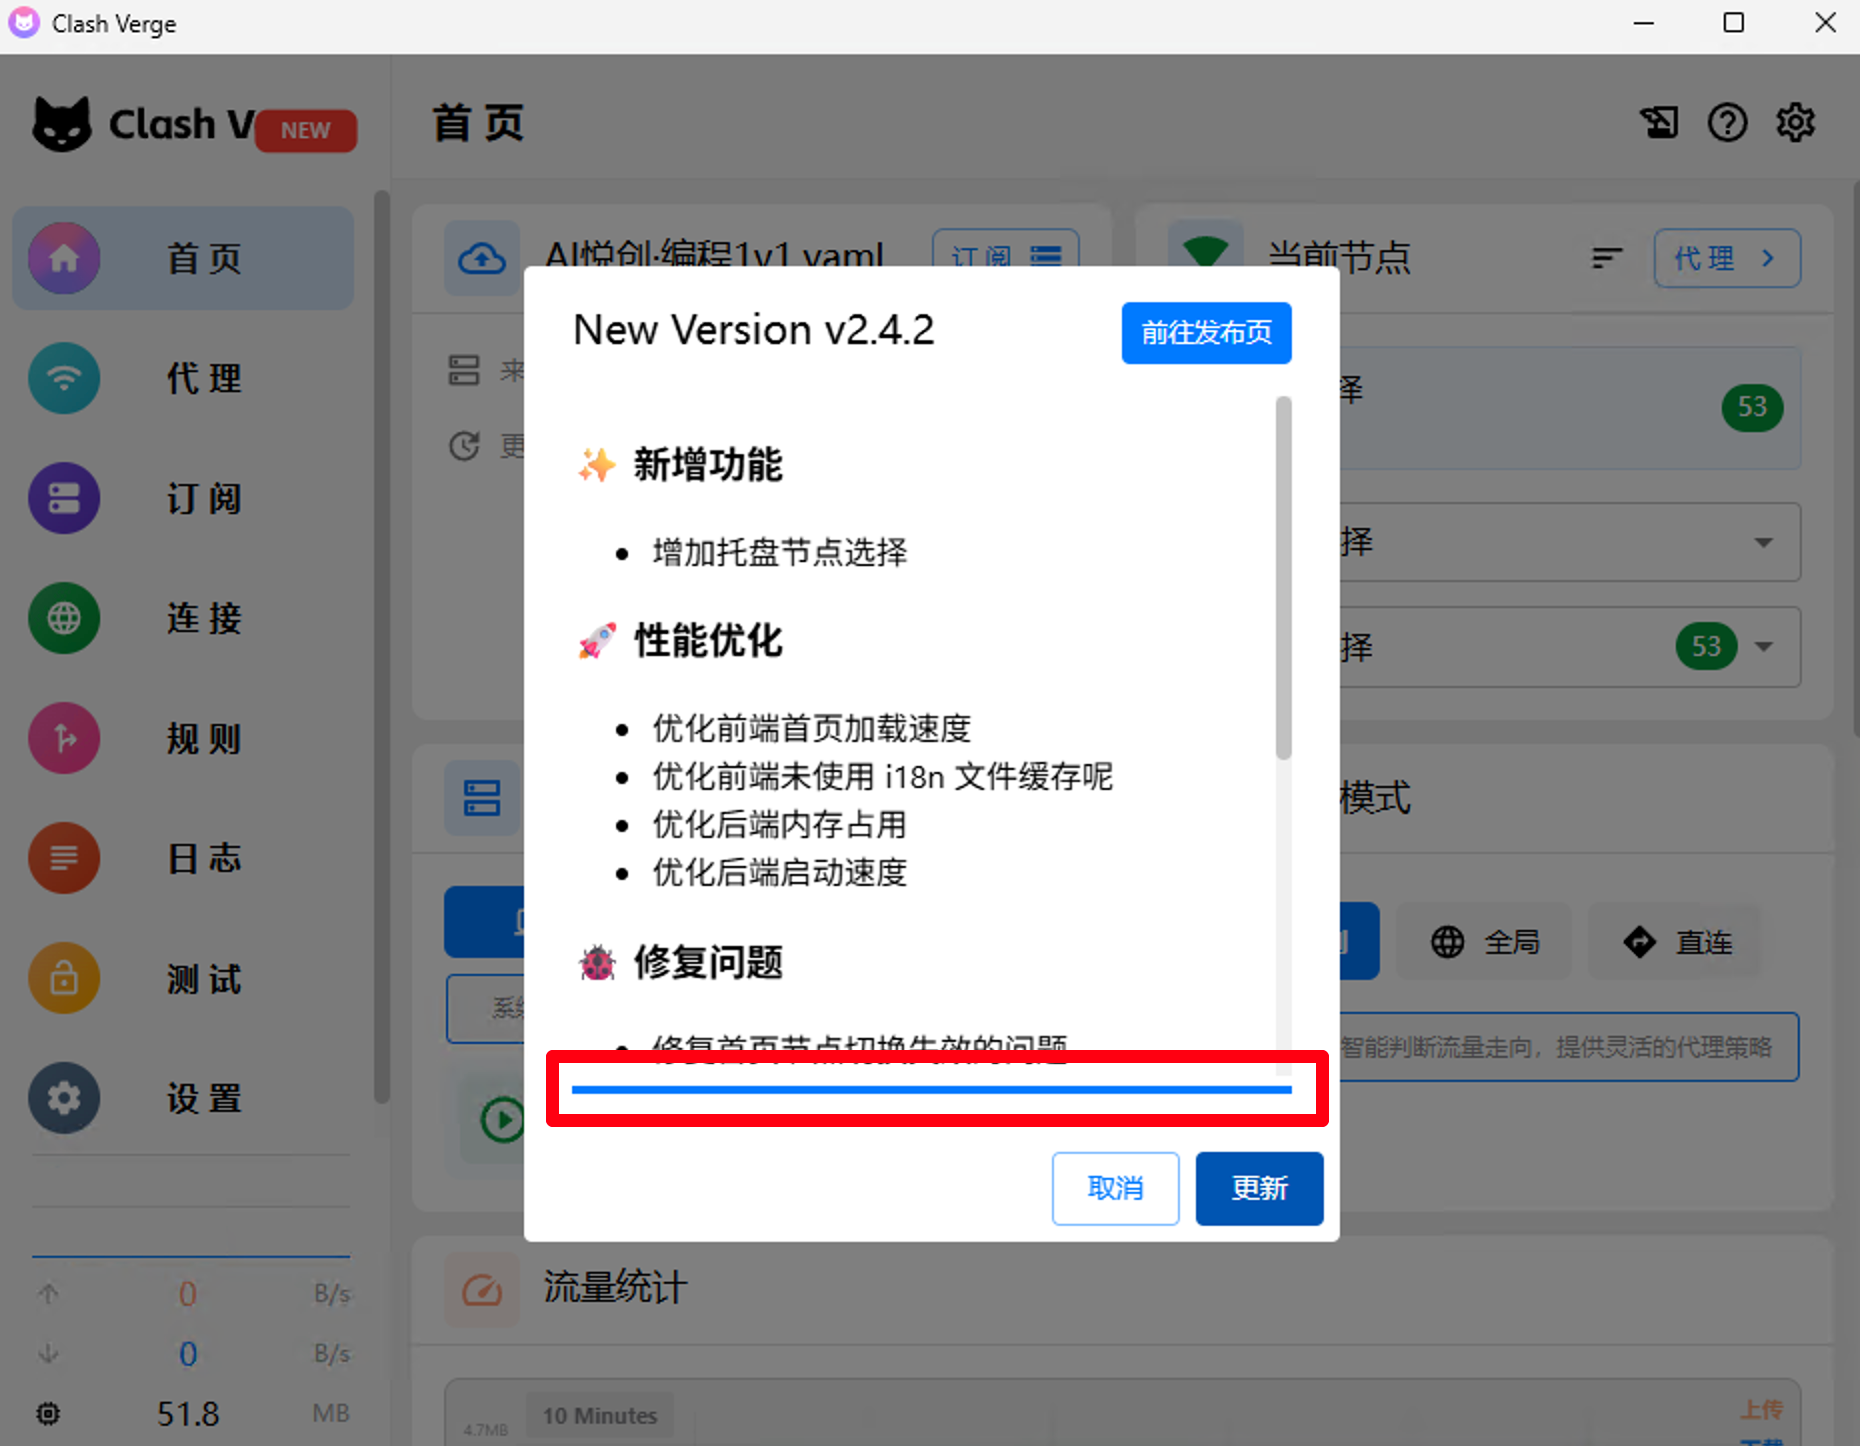Click the 增加托盘节点选择 list item

(x=780, y=552)
